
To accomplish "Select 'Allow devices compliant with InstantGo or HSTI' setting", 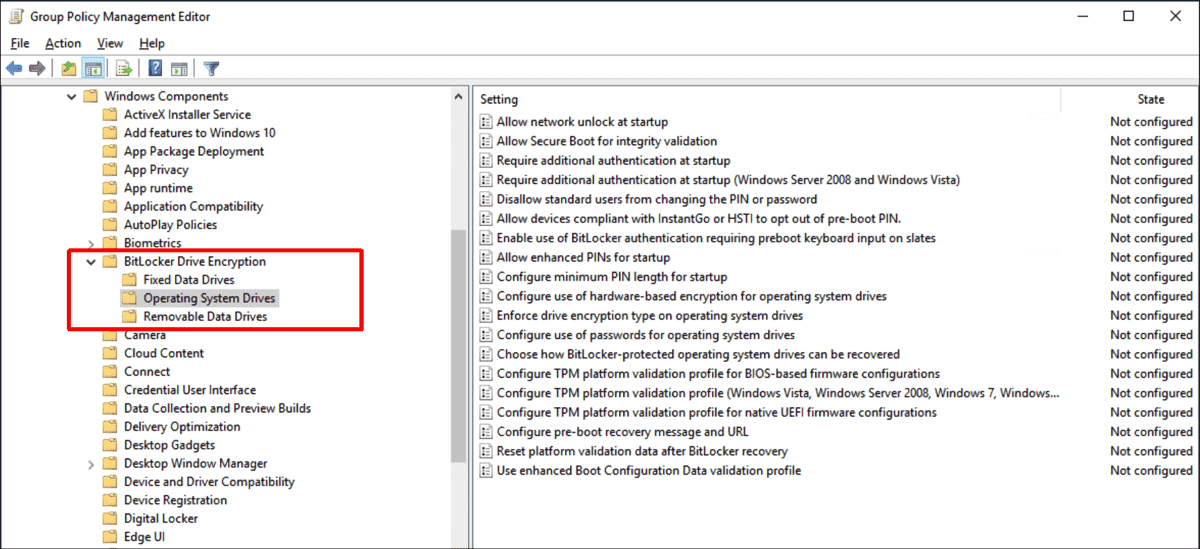I will 698,218.
